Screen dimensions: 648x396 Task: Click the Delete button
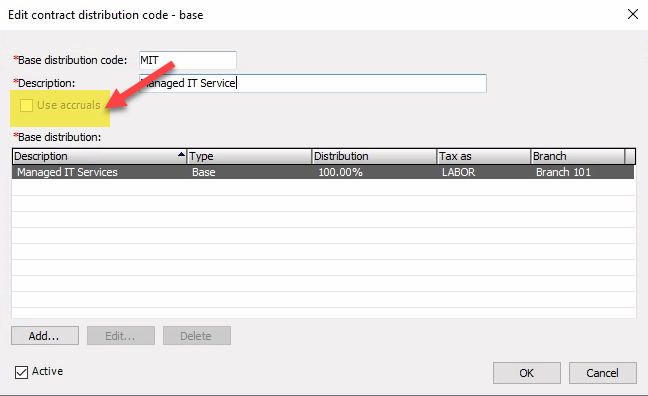[197, 336]
